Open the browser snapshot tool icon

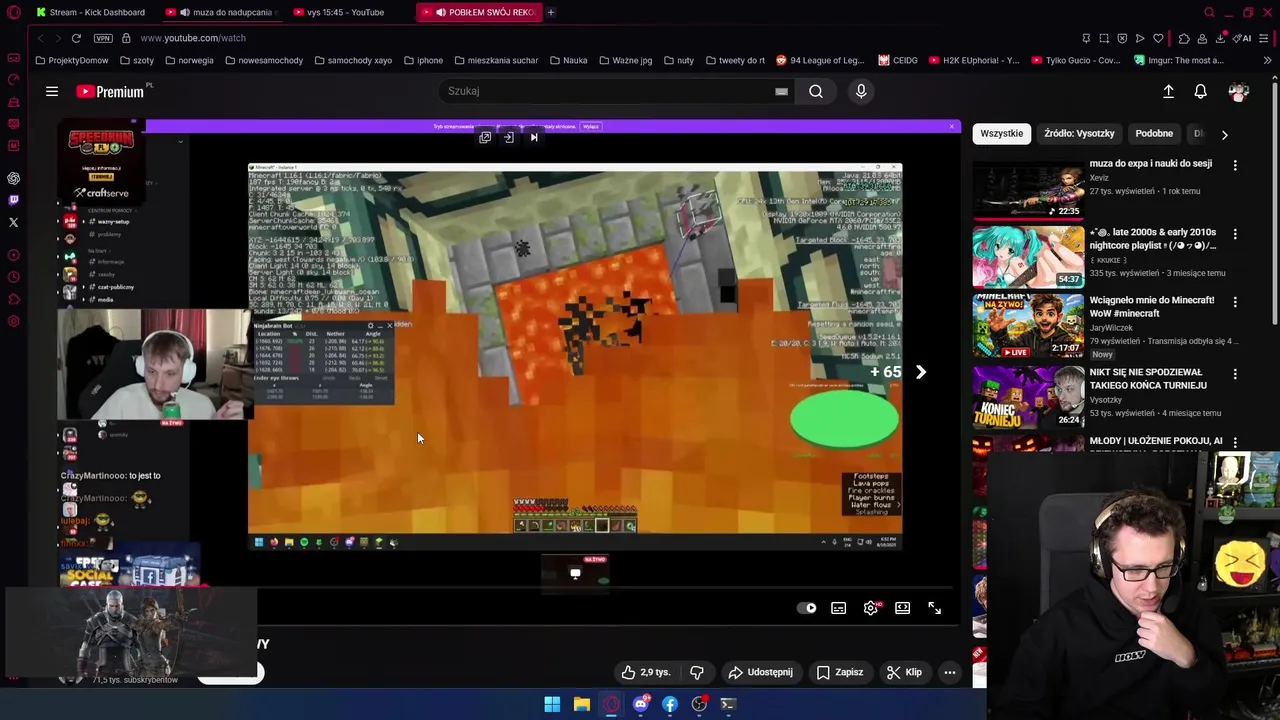[1104, 38]
